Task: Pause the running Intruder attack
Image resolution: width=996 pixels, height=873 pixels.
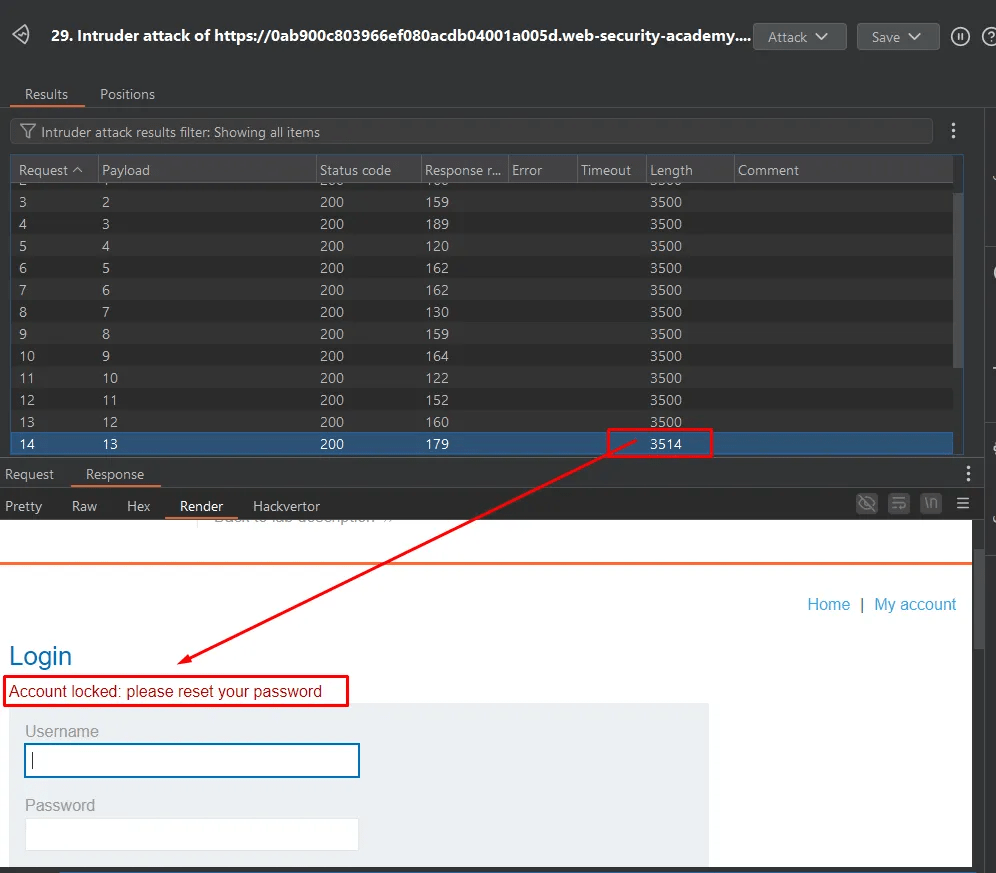Action: [960, 37]
